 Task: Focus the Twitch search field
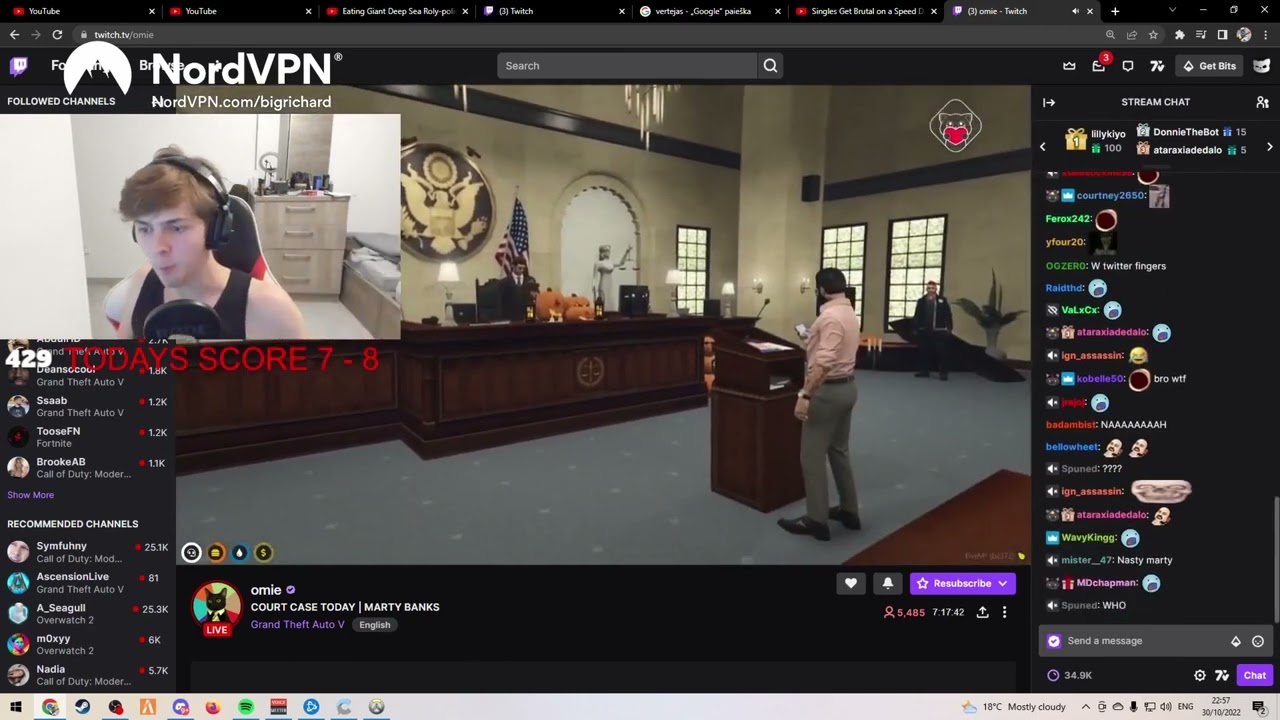(627, 66)
